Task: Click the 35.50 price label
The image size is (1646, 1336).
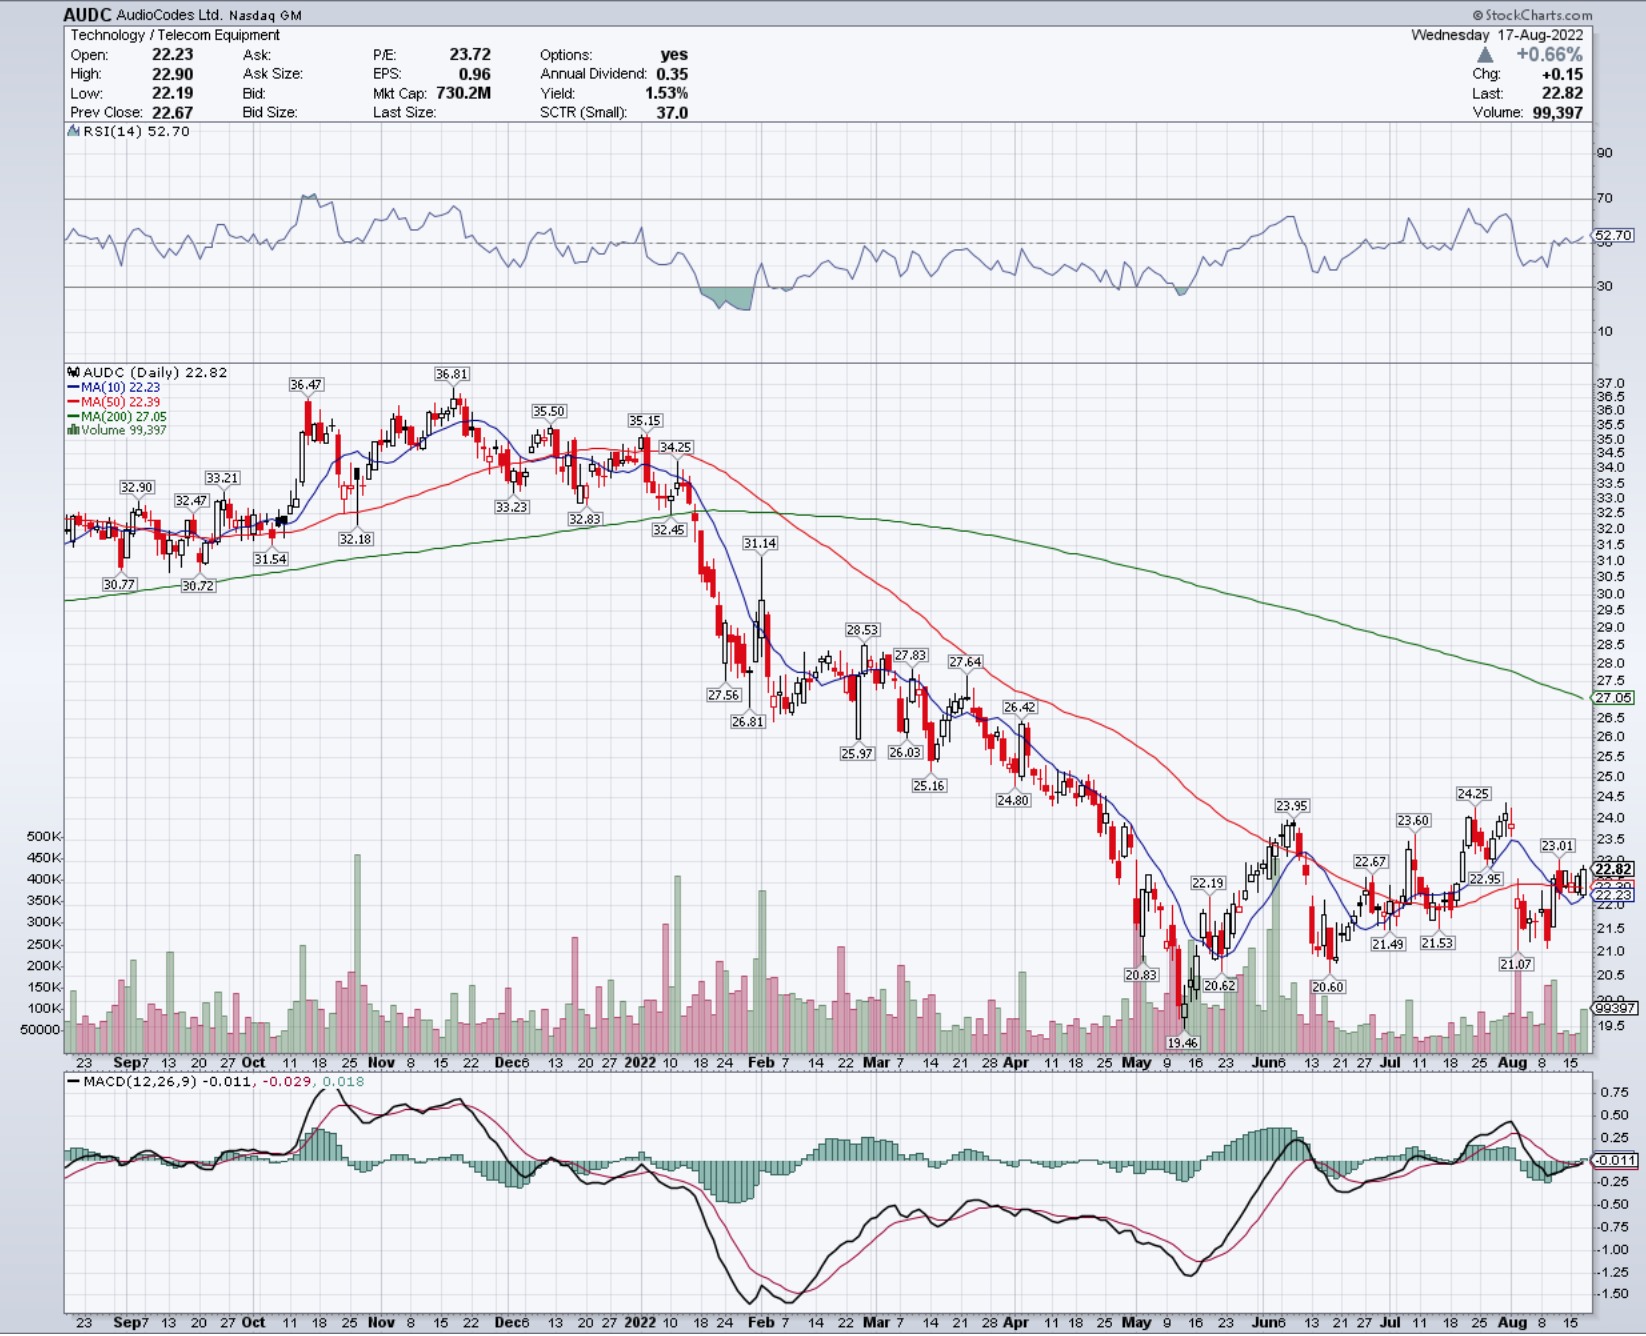Action: 548,411
